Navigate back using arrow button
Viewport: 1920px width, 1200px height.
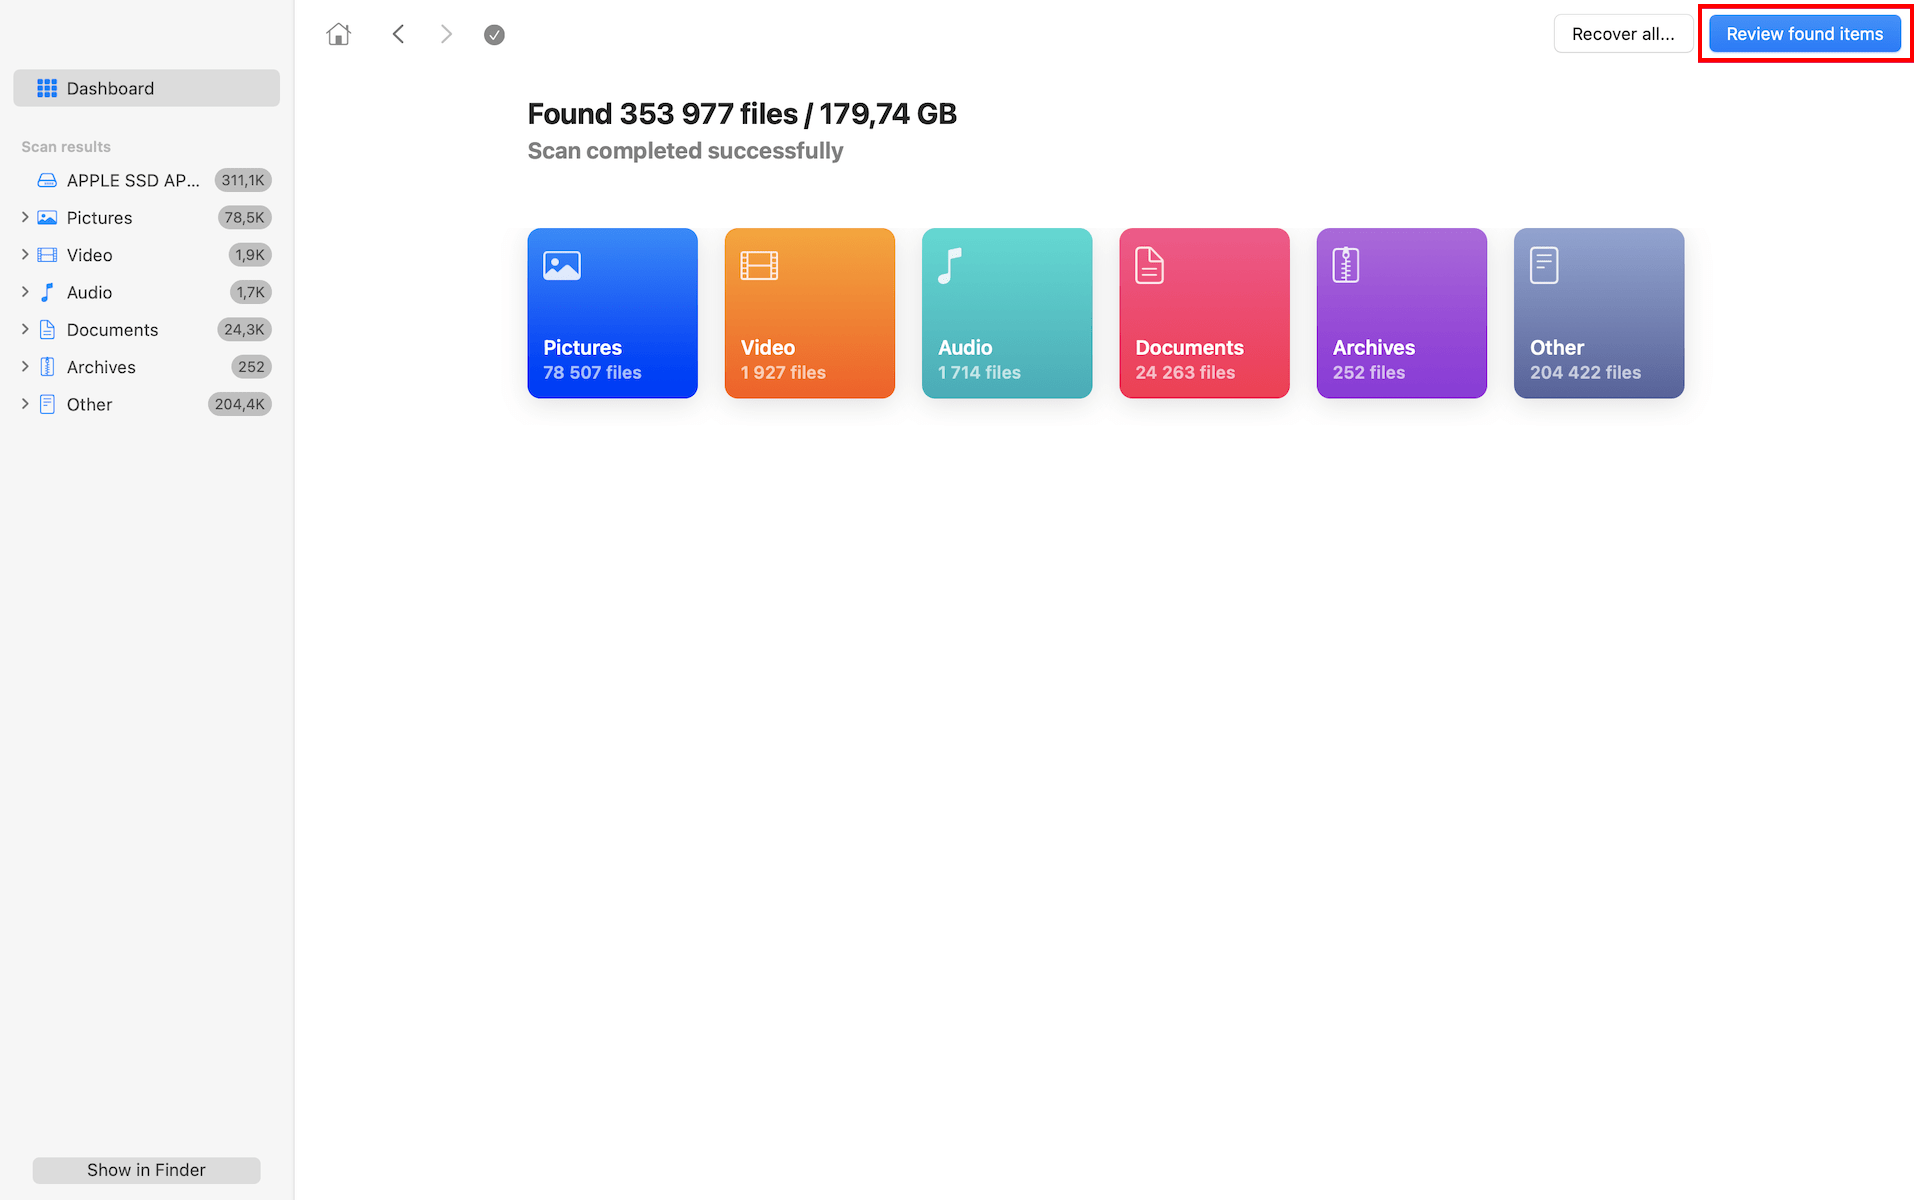tap(399, 33)
